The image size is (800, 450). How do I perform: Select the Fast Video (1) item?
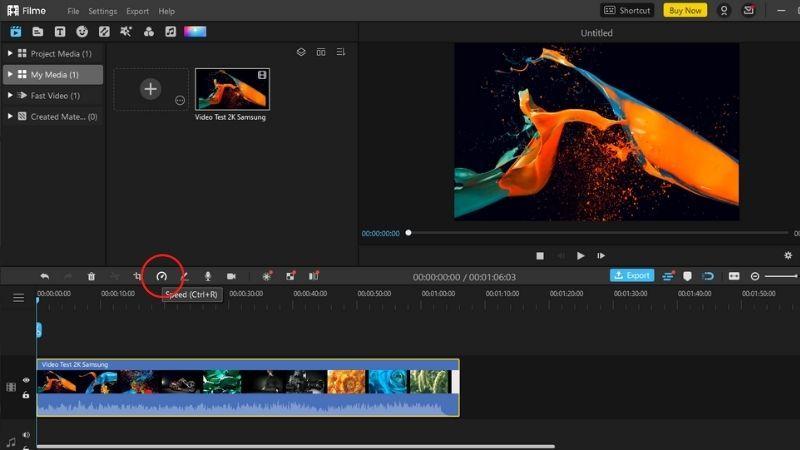tap(53, 95)
